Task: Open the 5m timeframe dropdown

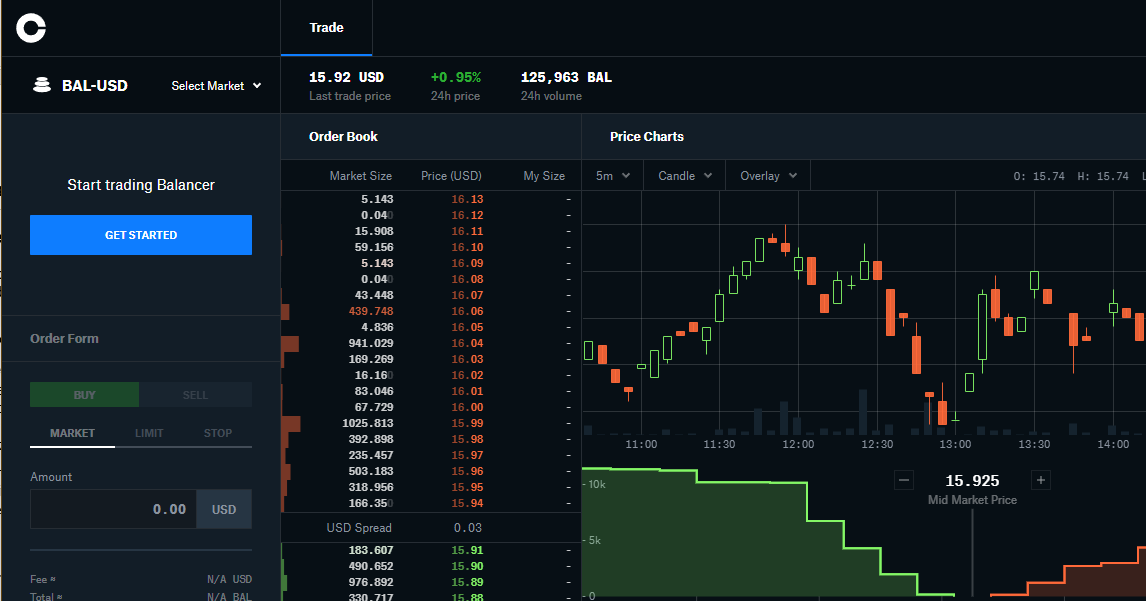Action: coord(612,174)
